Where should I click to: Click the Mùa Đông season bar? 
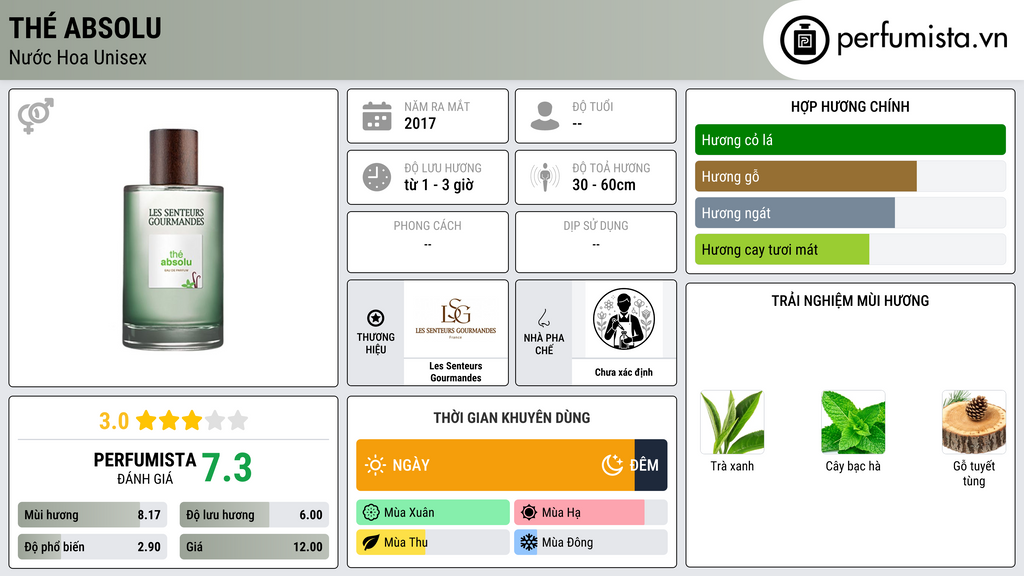point(590,542)
